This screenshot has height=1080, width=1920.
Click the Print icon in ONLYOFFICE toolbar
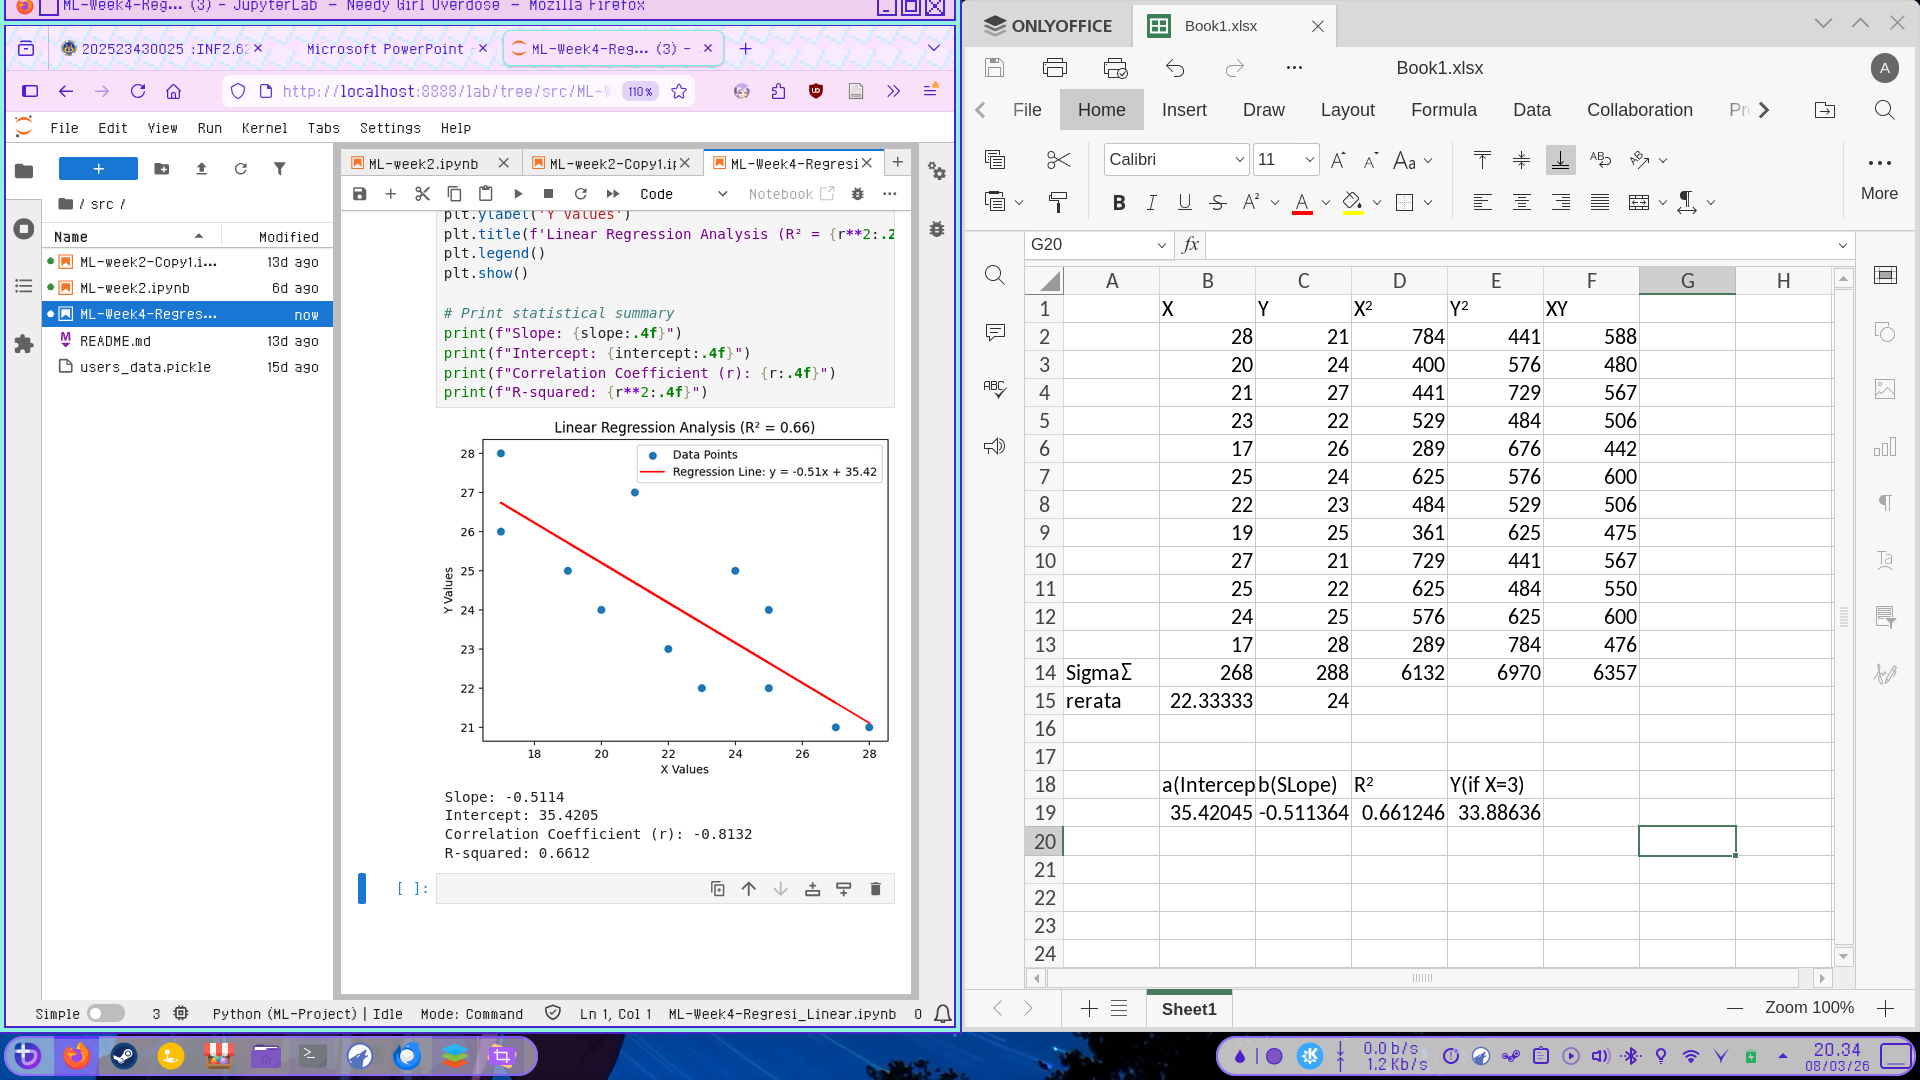[1054, 68]
